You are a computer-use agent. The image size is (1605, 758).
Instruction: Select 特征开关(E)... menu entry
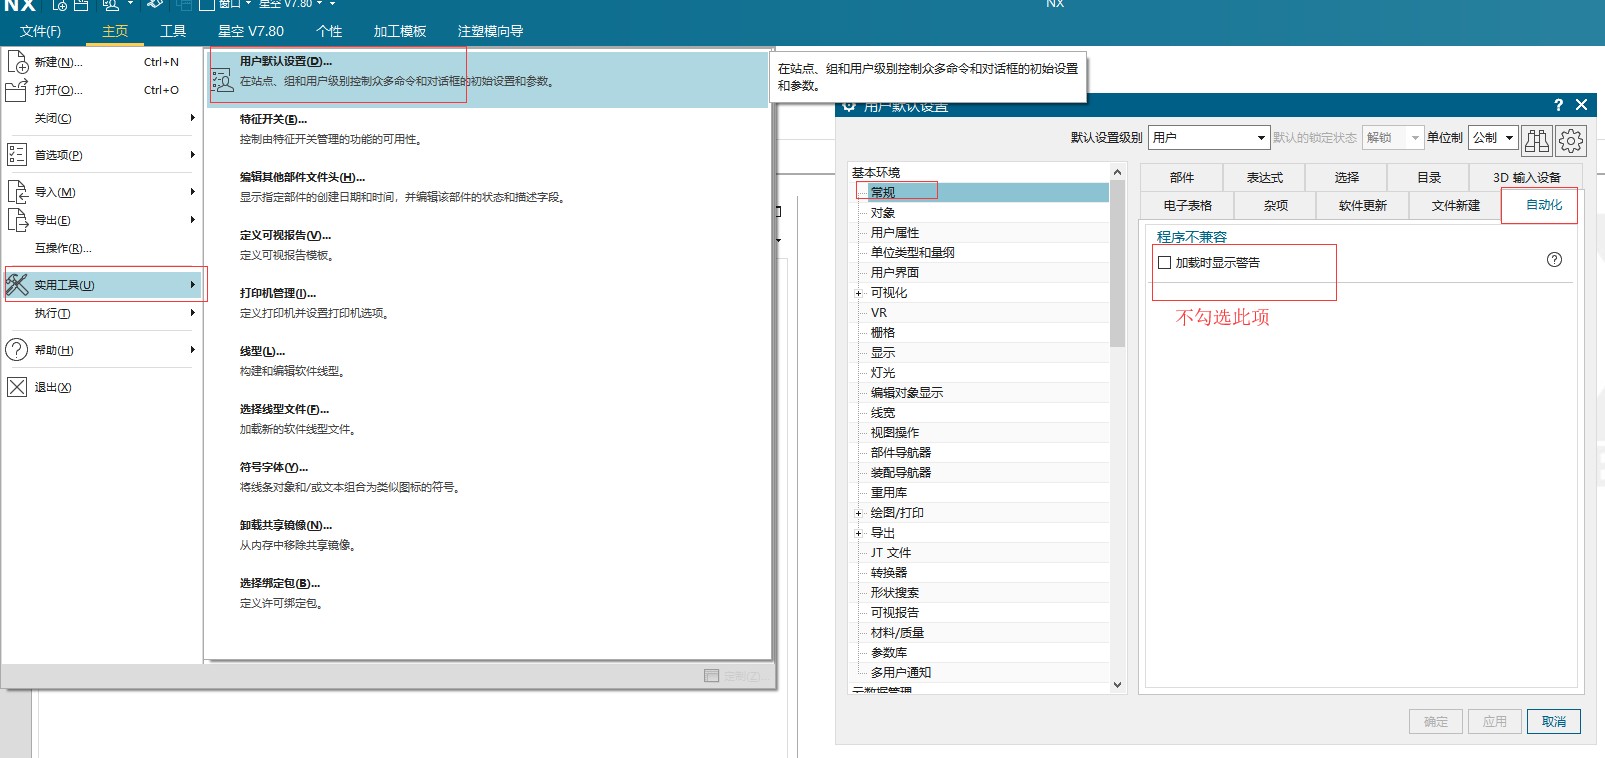click(x=487, y=129)
